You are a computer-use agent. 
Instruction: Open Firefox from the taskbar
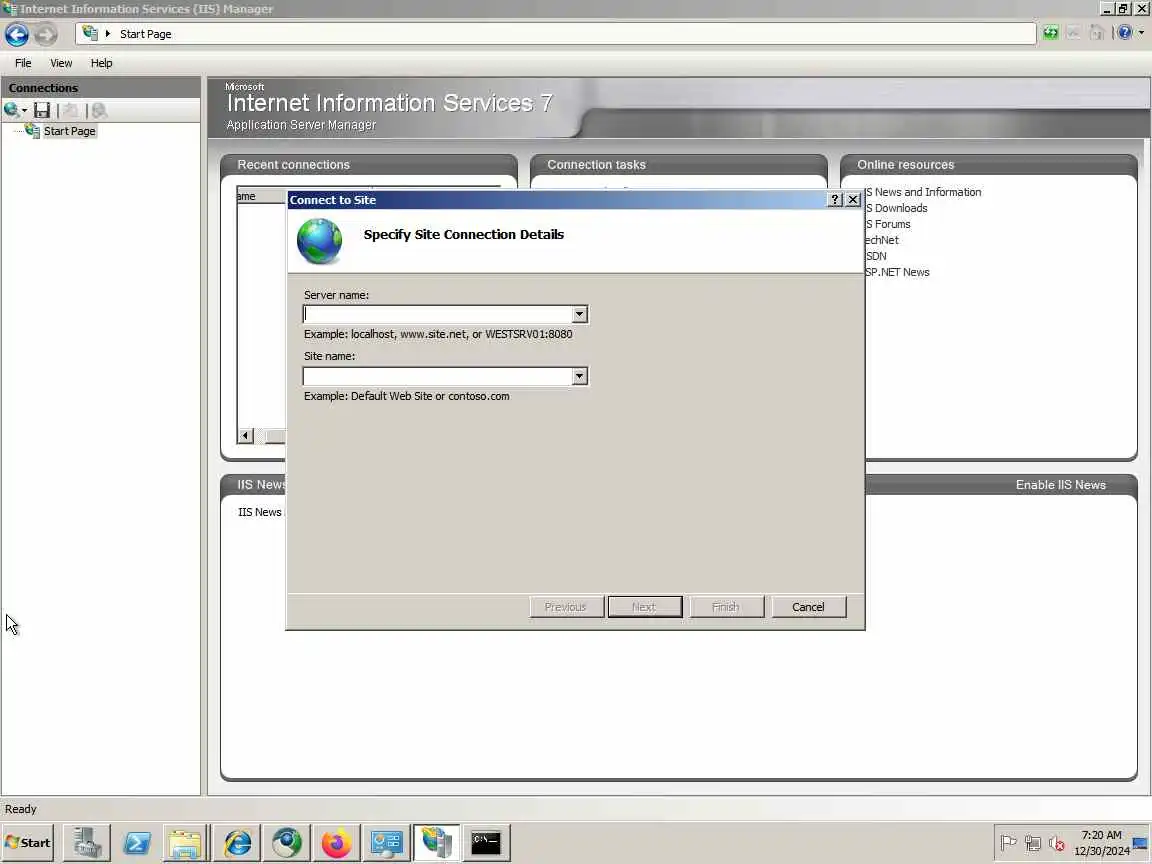pos(336,843)
